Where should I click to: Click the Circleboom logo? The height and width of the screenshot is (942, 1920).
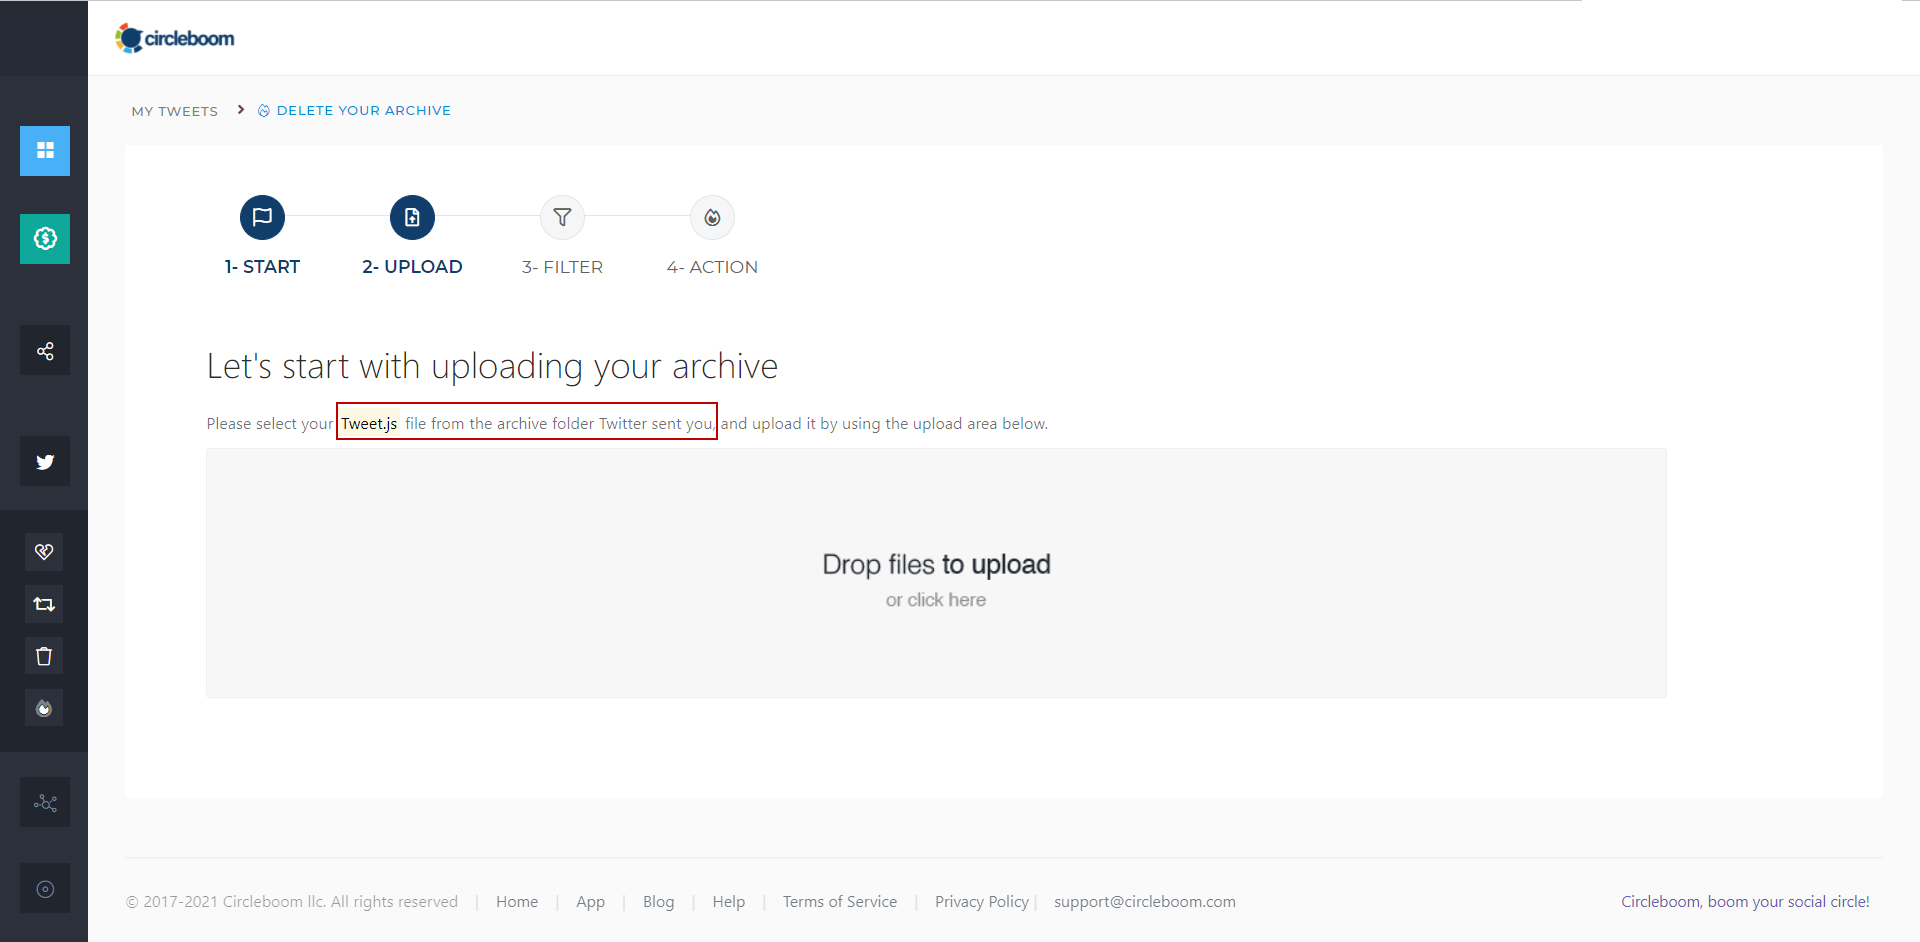tap(175, 38)
